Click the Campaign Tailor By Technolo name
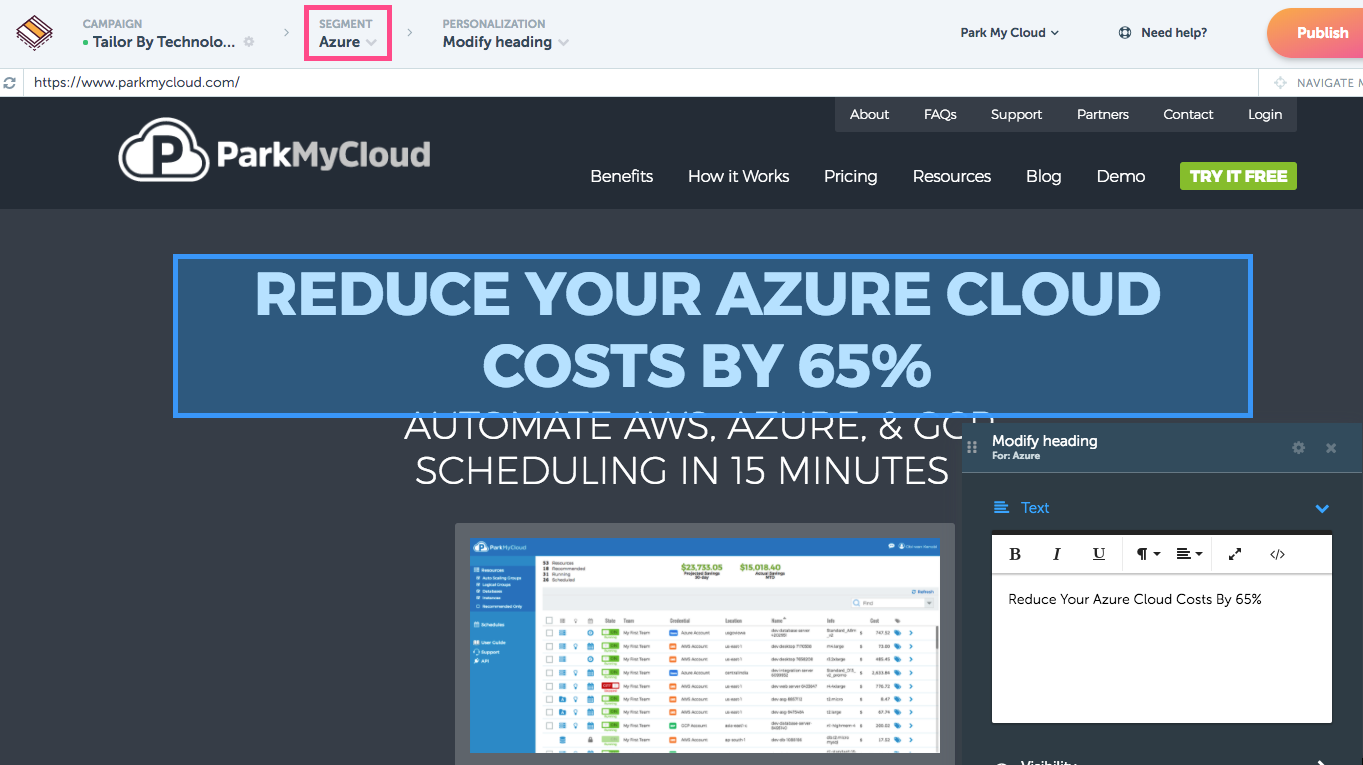1363x765 pixels. (x=165, y=42)
